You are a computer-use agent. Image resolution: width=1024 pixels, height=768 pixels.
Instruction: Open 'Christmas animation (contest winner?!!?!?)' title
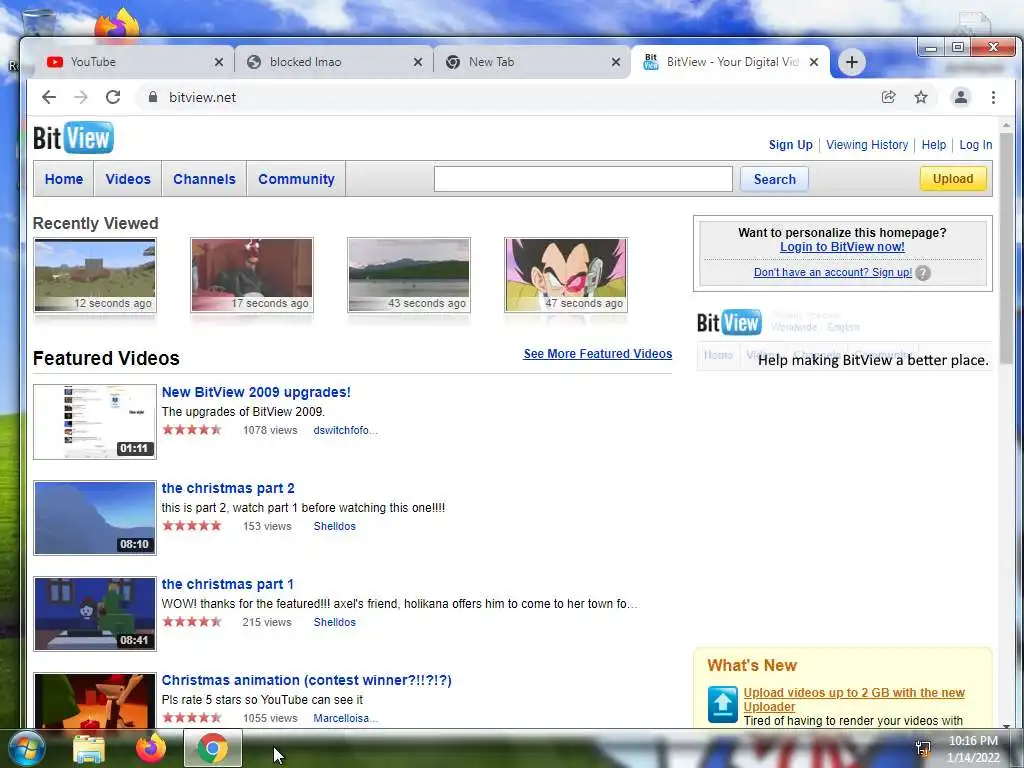tap(306, 680)
